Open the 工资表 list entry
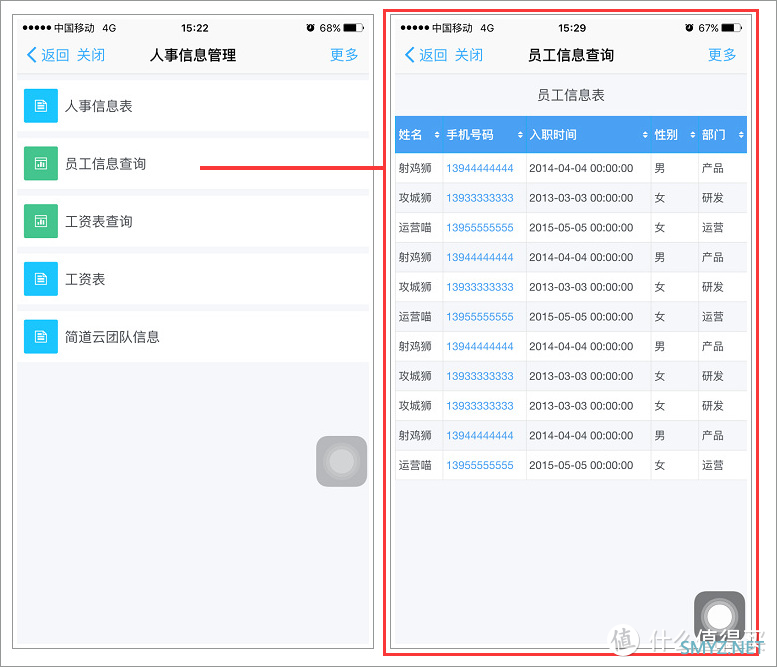The height and width of the screenshot is (667, 777). click(x=193, y=278)
